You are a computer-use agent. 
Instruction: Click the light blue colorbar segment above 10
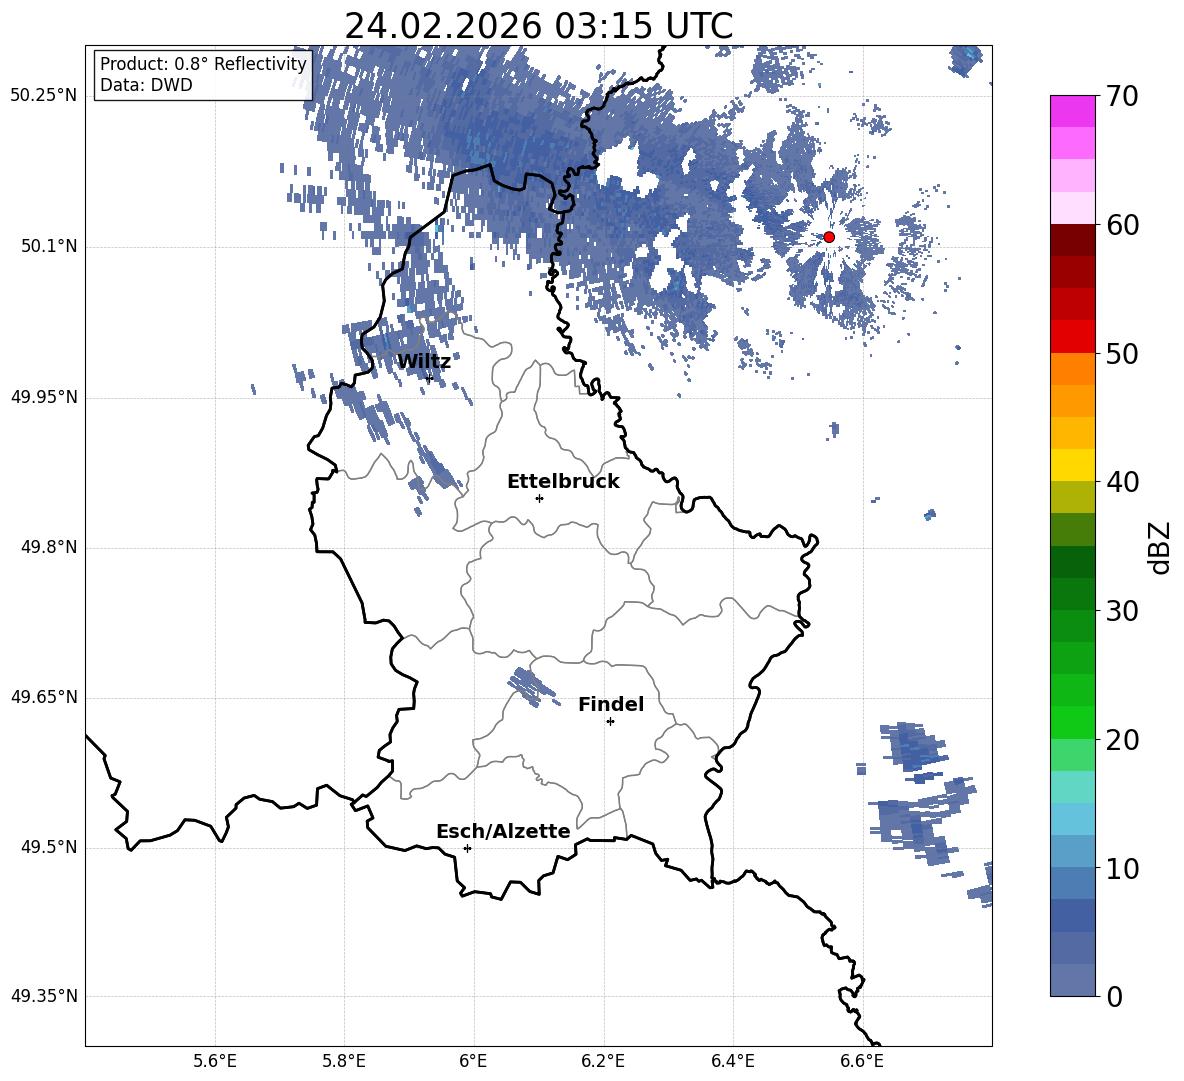[1072, 852]
